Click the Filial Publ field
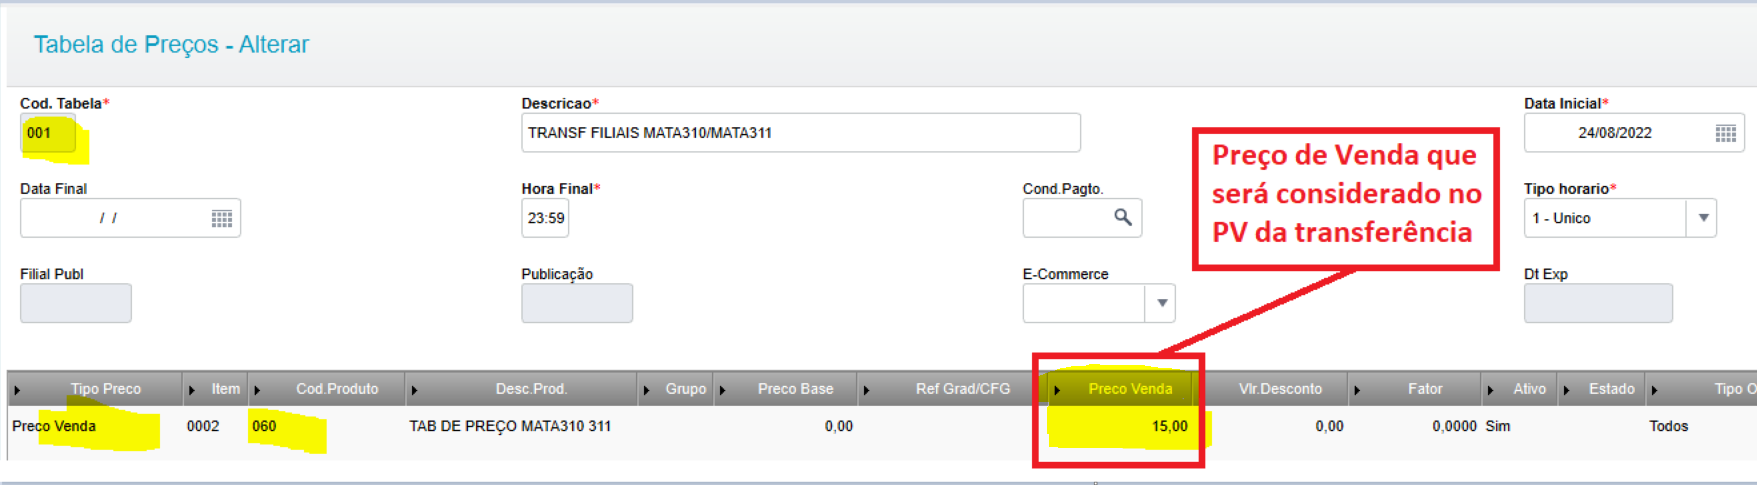This screenshot has width=1757, height=485. click(x=76, y=303)
